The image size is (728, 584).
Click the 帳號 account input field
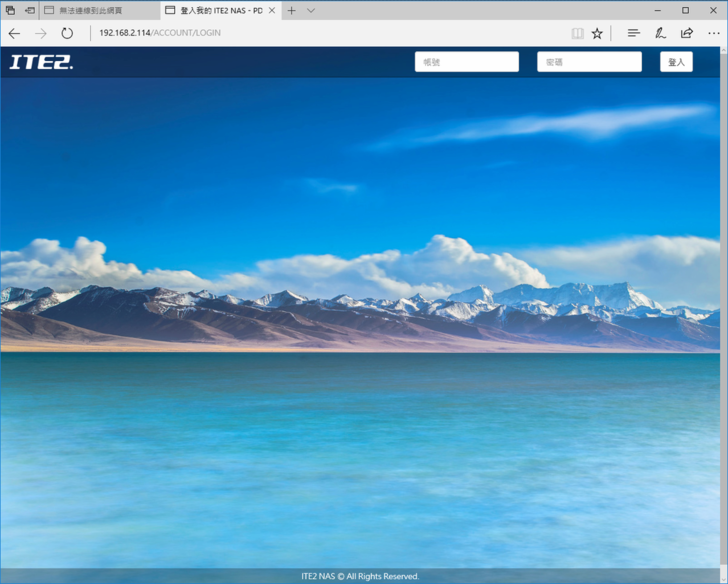tap(466, 62)
